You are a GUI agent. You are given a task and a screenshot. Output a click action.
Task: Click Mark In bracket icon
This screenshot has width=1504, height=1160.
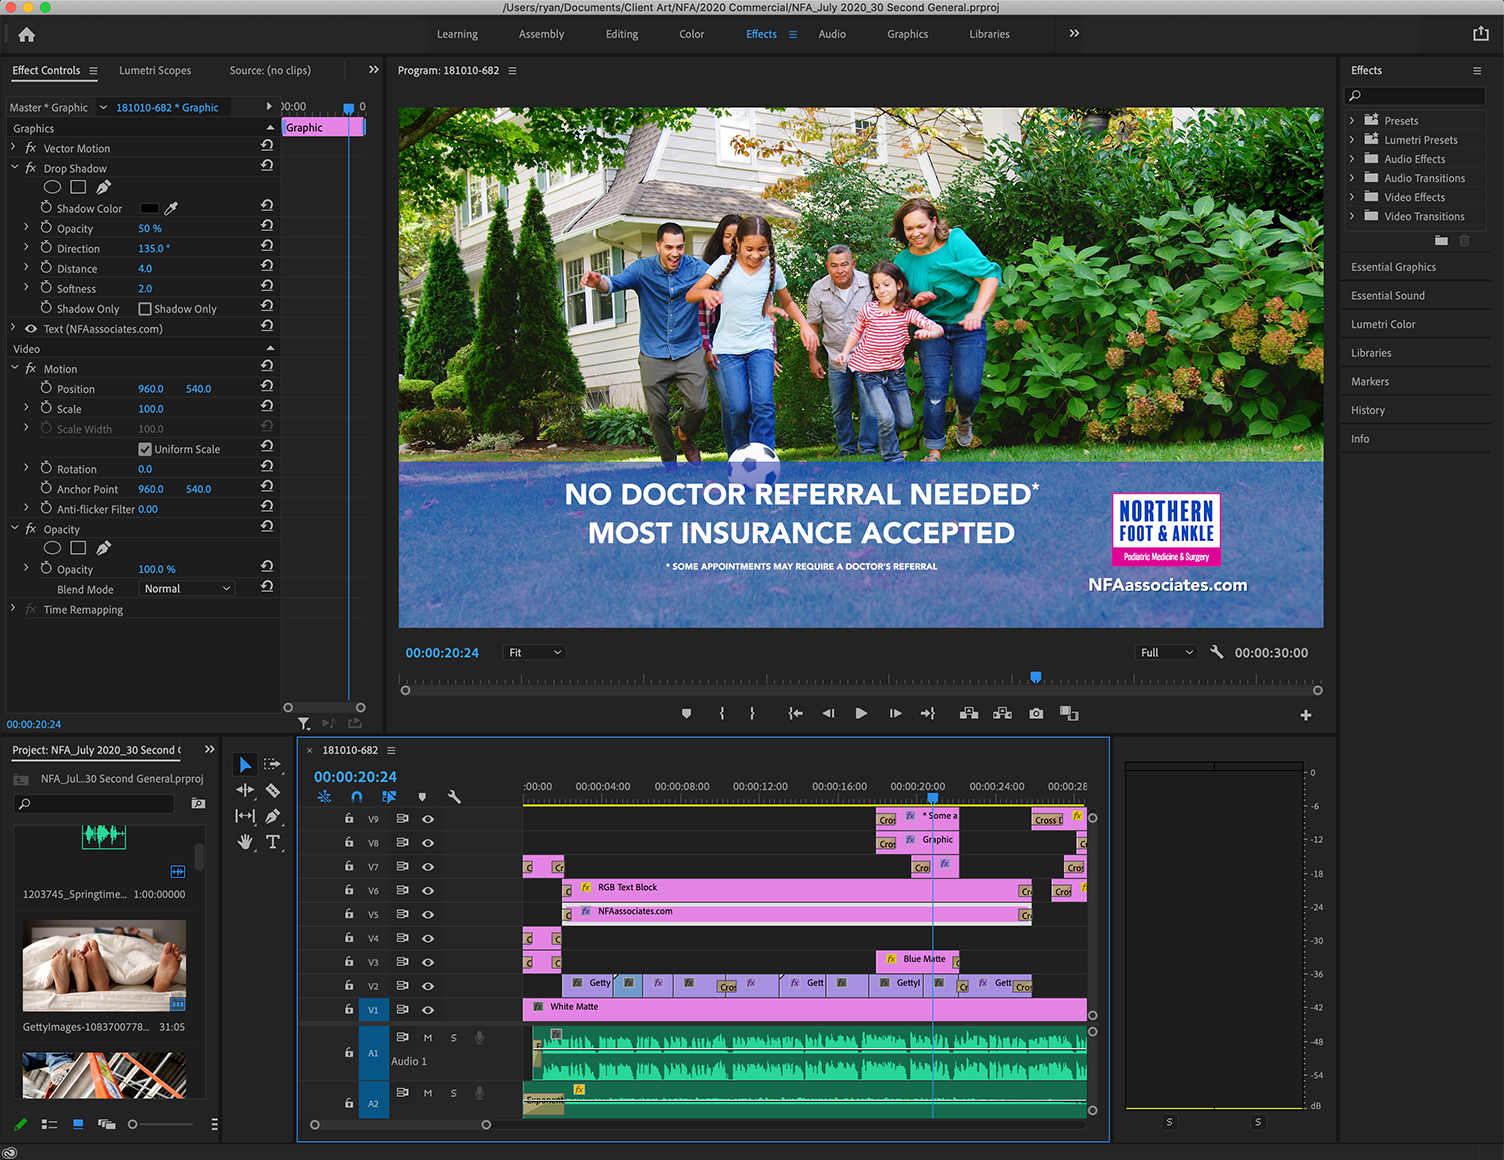[x=721, y=713]
